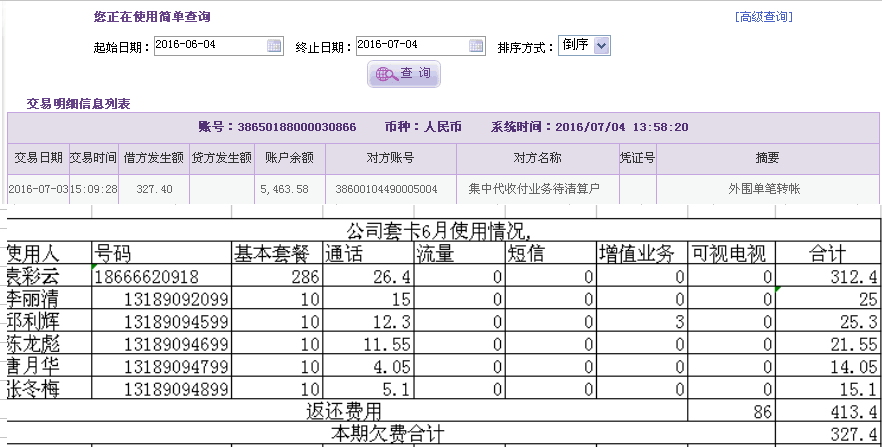Screen dimensions: 882x447
Task: Select the cell with phone number 18666620918
Action: (x=160, y=277)
